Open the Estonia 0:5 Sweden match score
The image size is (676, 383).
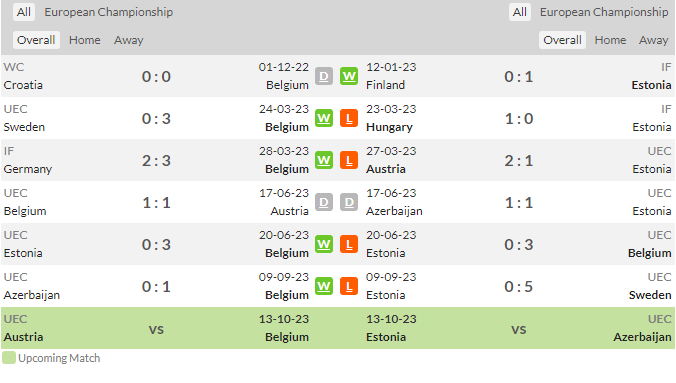[519, 286]
